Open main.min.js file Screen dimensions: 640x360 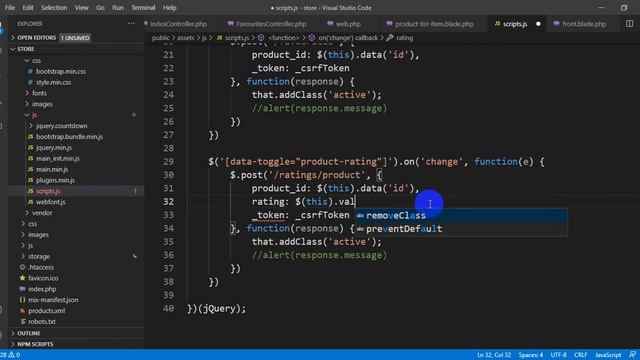tap(52, 169)
